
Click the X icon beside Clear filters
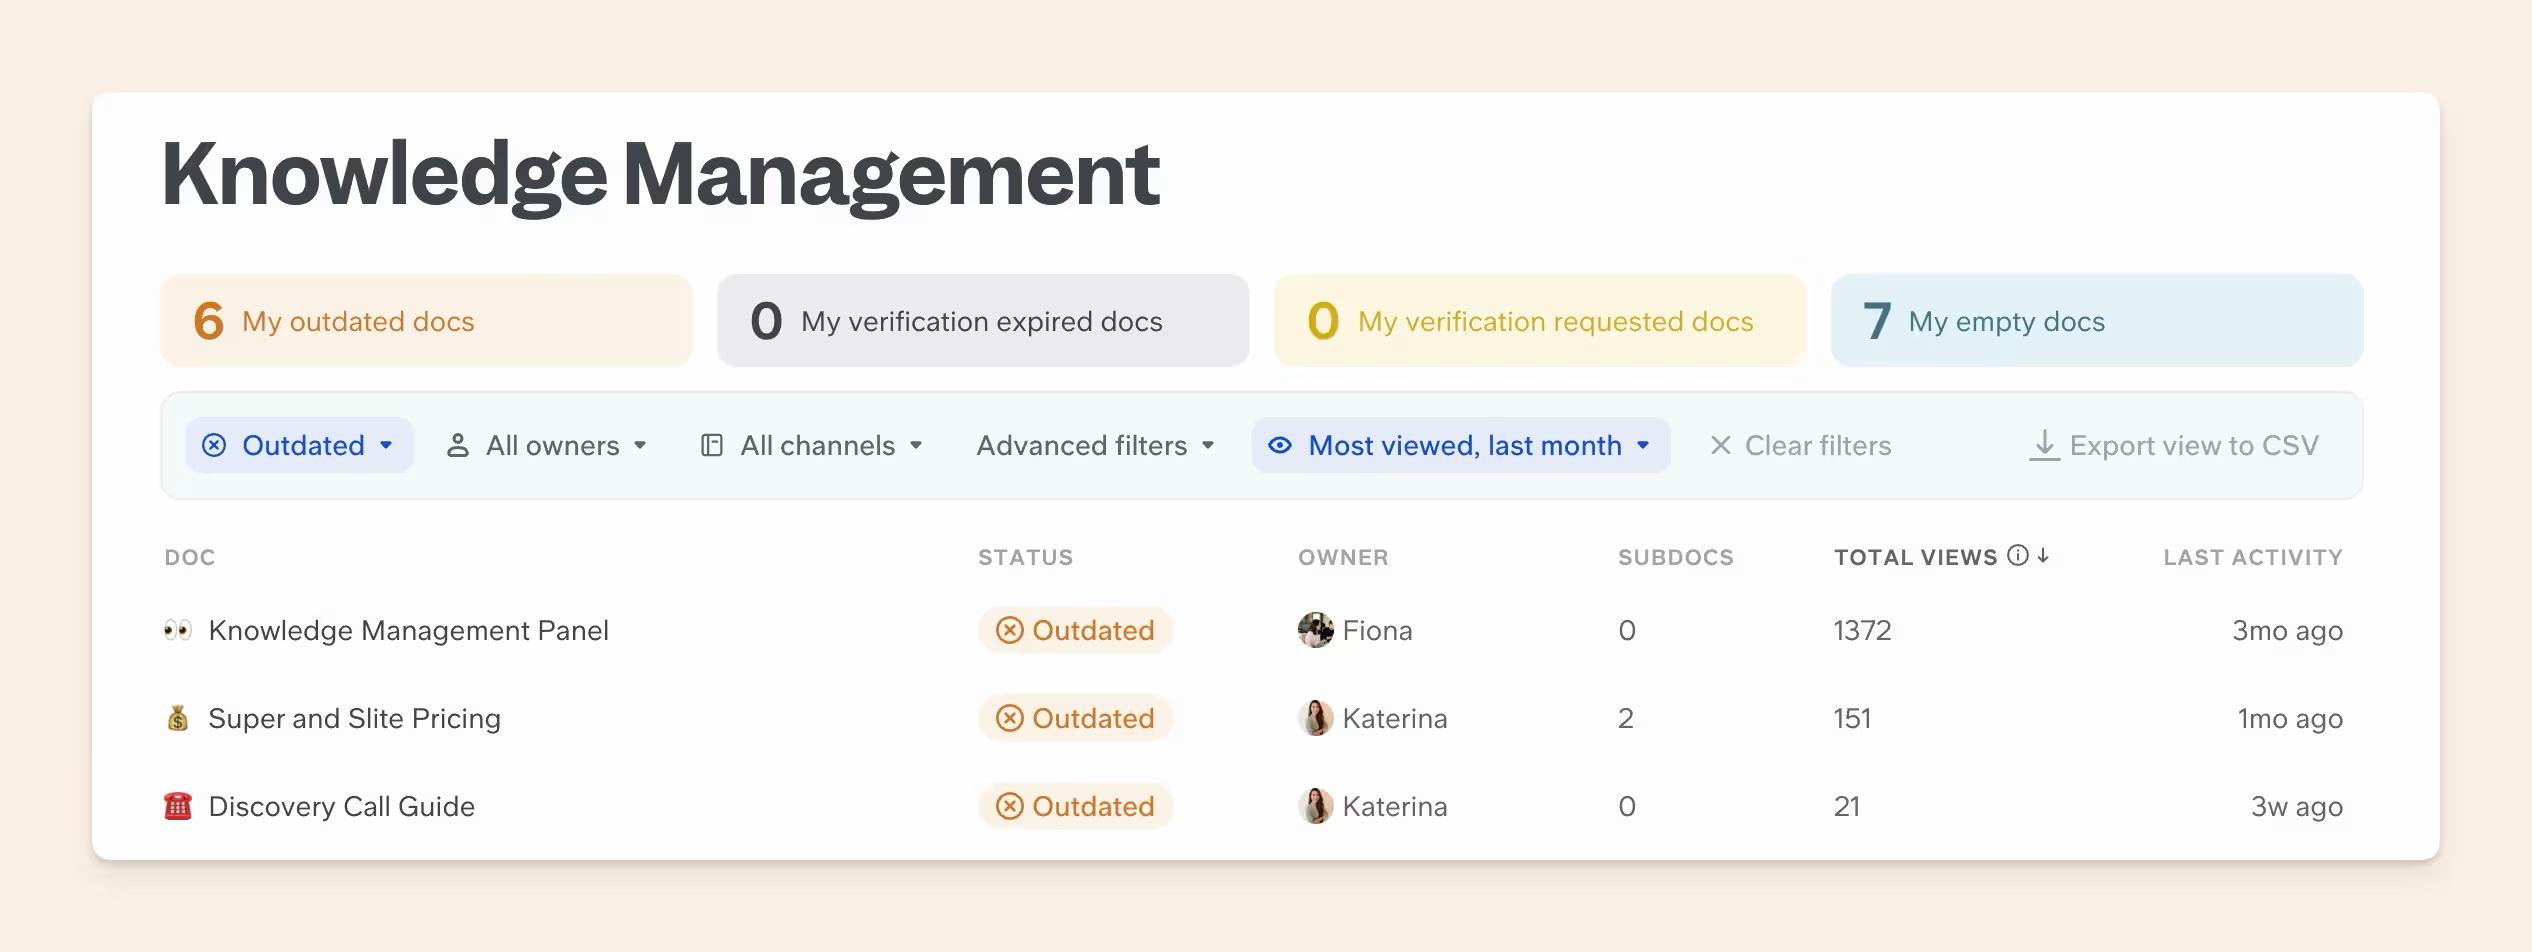point(1720,445)
